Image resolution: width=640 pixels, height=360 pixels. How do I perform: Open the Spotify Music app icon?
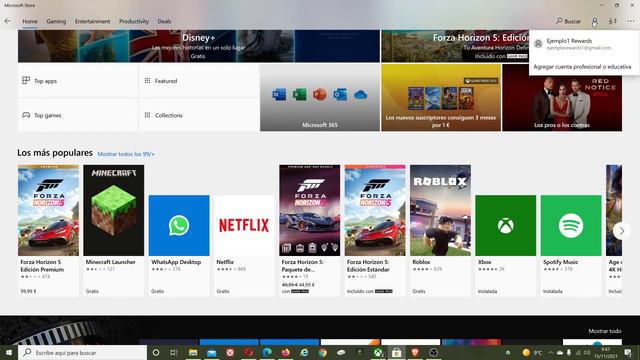pos(571,225)
